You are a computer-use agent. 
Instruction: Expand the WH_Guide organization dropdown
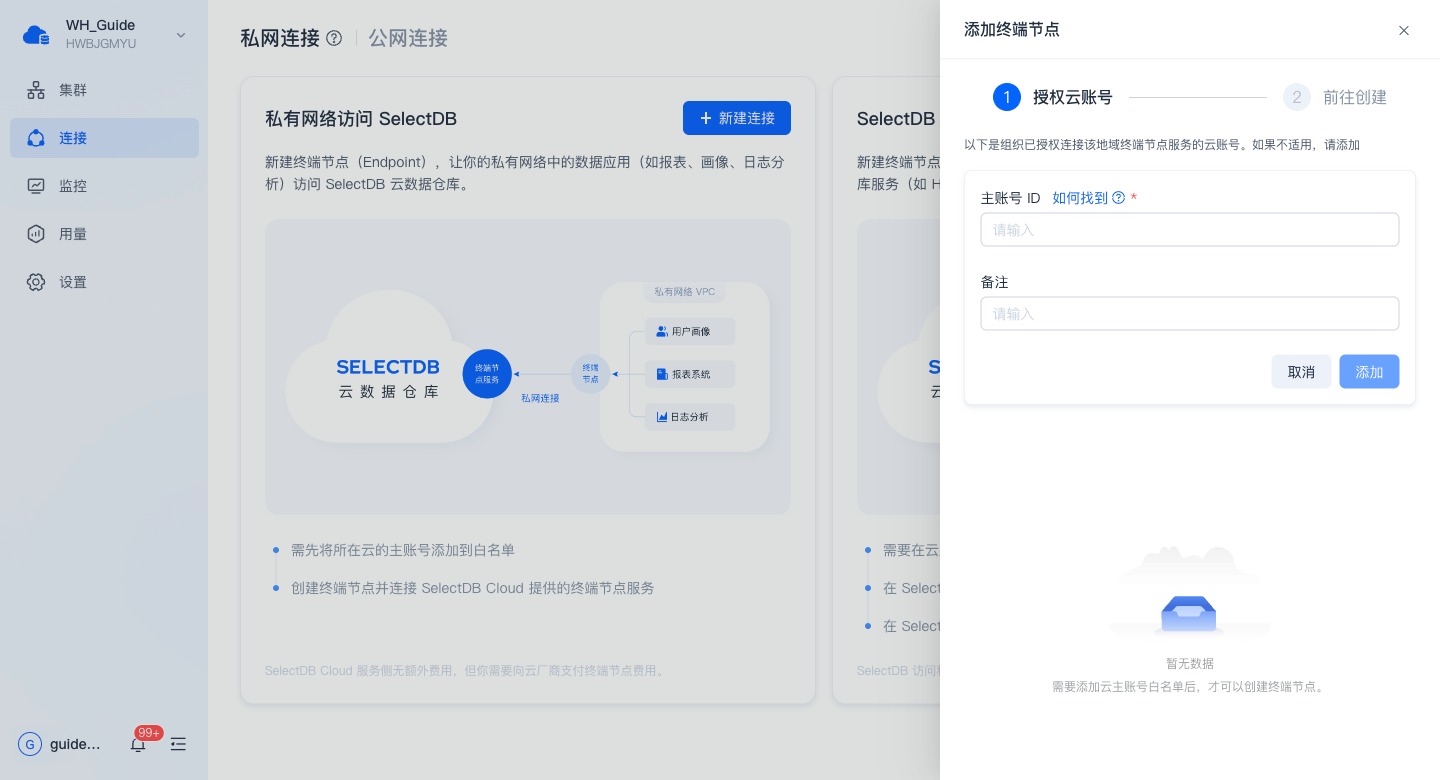(x=181, y=35)
